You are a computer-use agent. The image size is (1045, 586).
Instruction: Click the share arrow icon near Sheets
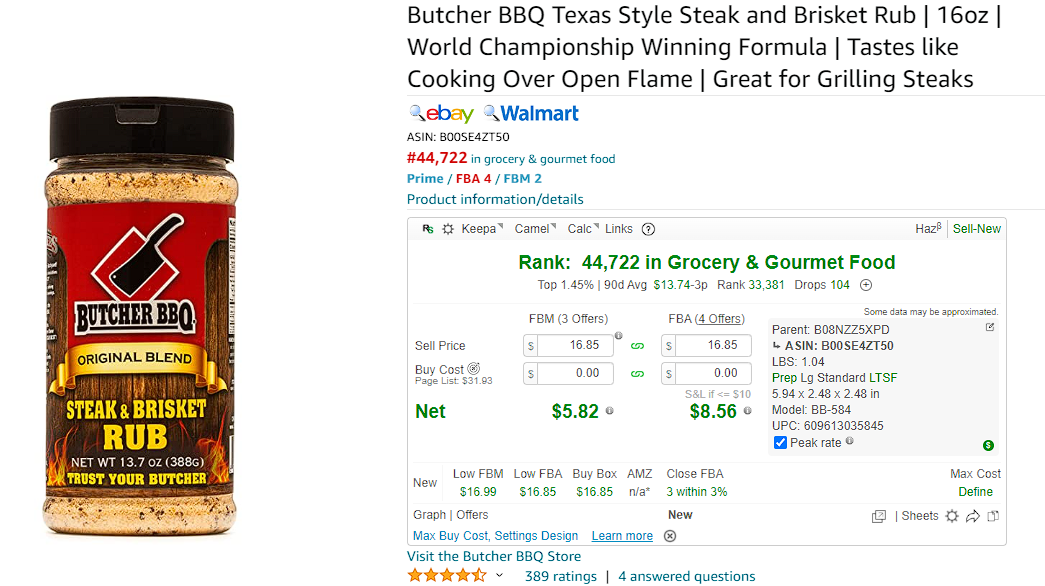973,516
